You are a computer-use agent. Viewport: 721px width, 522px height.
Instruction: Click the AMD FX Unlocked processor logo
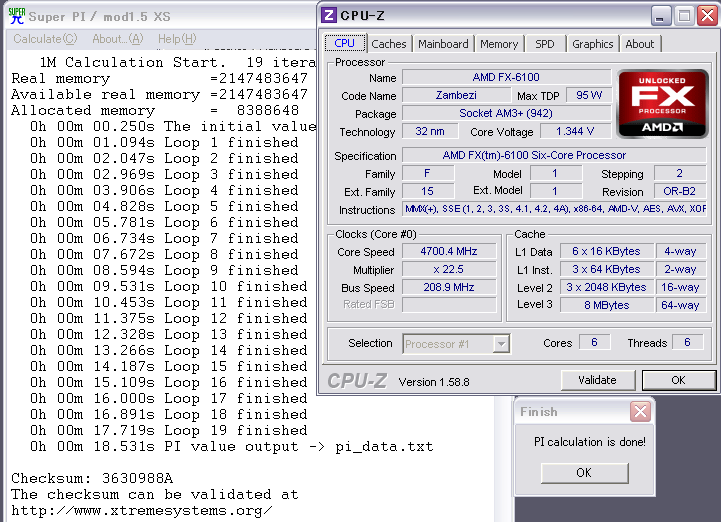pos(662,103)
